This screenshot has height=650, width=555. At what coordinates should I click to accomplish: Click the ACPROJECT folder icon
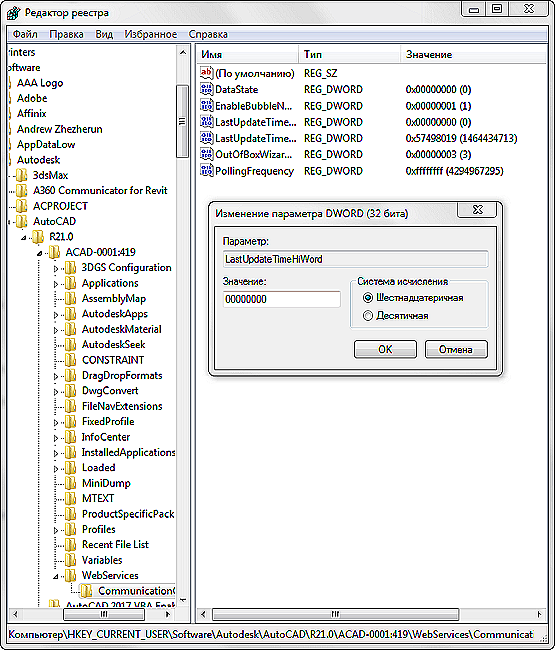[22, 206]
